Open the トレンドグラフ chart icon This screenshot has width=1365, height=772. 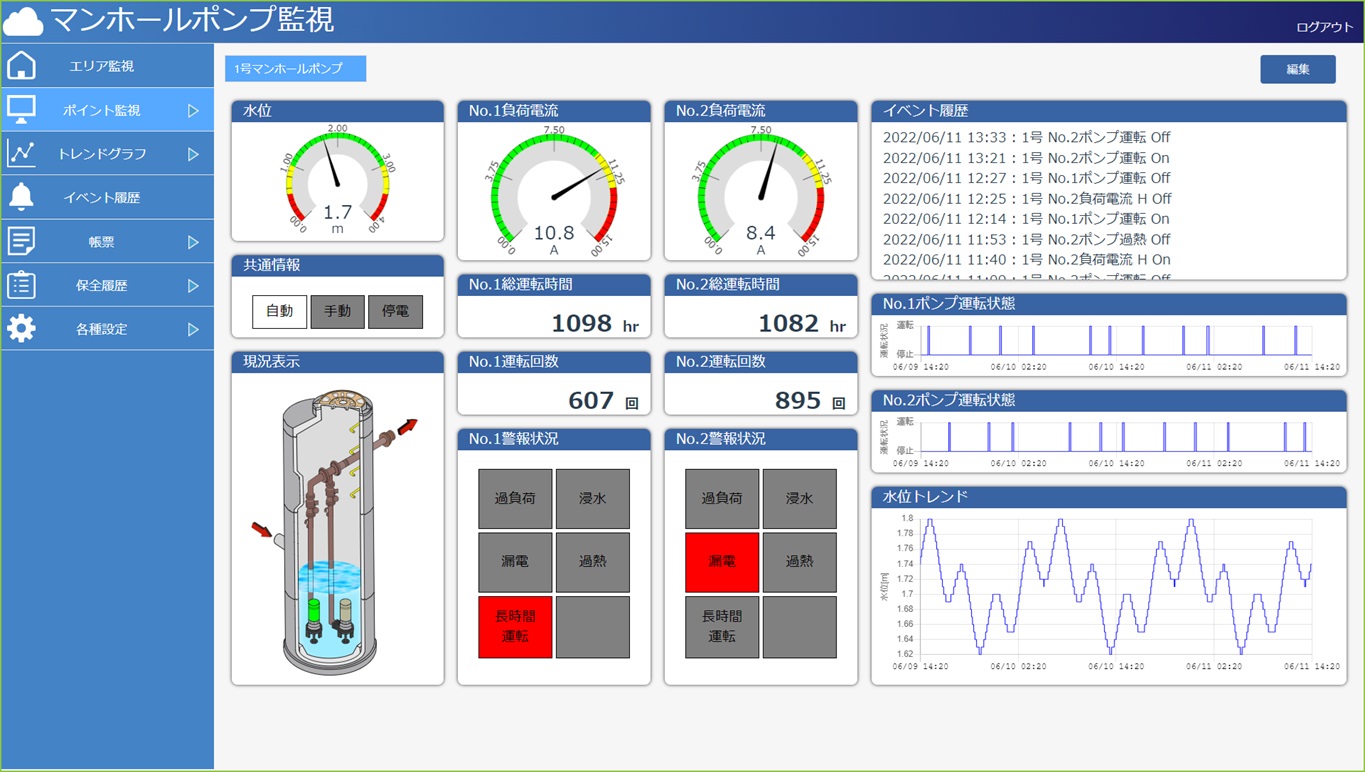21,154
